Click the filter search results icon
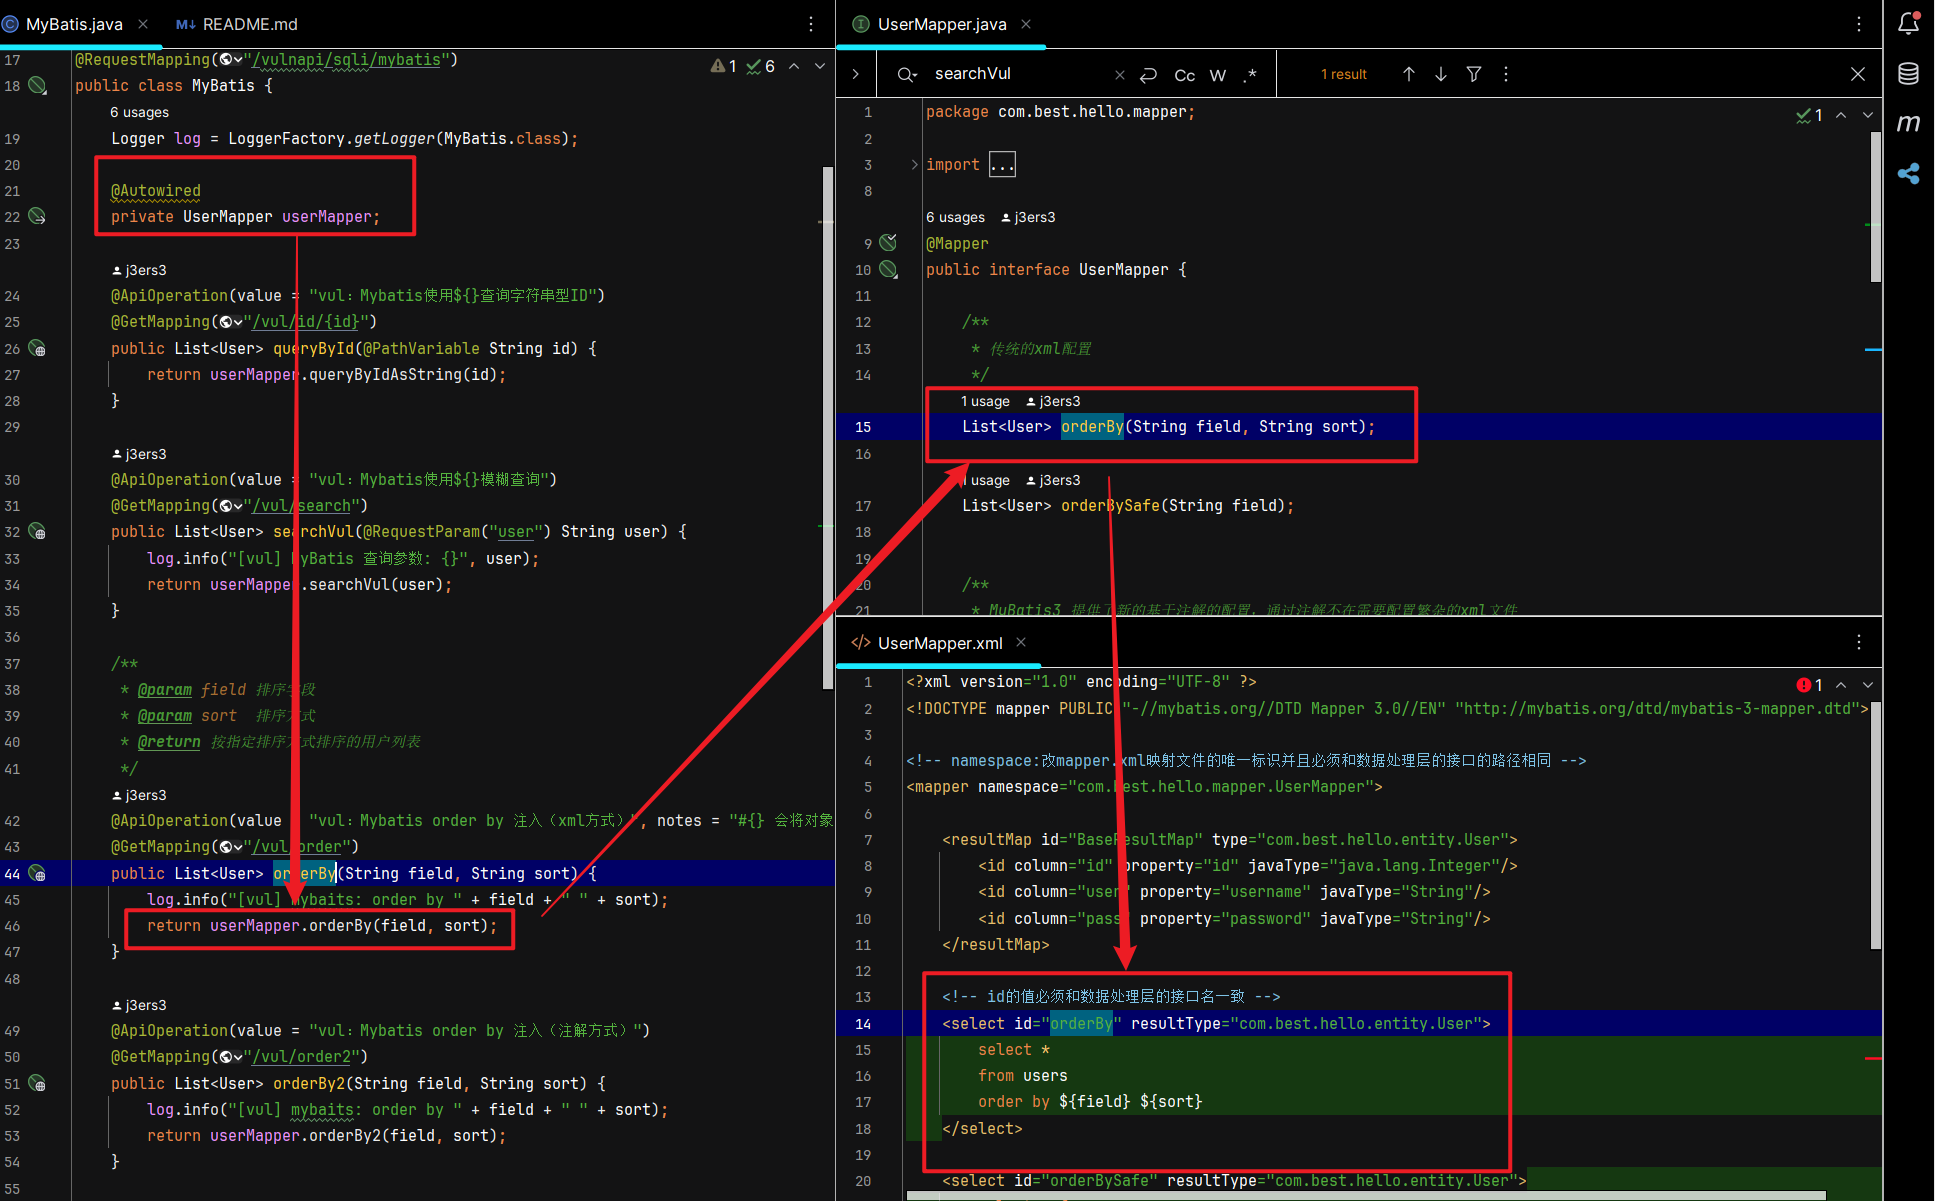Screen dimensions: 1935x1201 coord(1473,74)
